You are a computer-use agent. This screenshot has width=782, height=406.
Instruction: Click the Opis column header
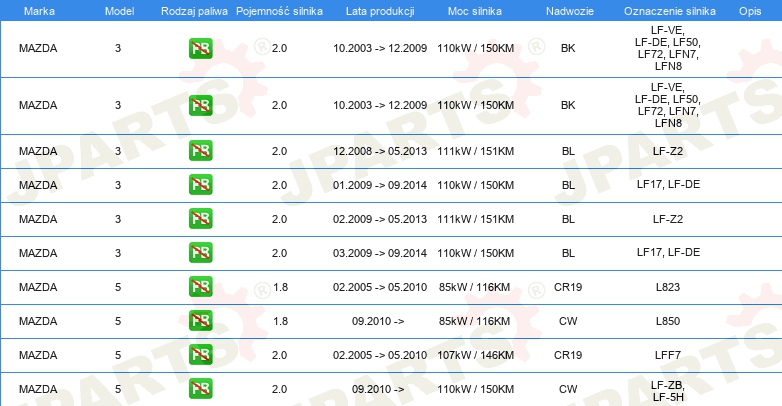click(750, 11)
